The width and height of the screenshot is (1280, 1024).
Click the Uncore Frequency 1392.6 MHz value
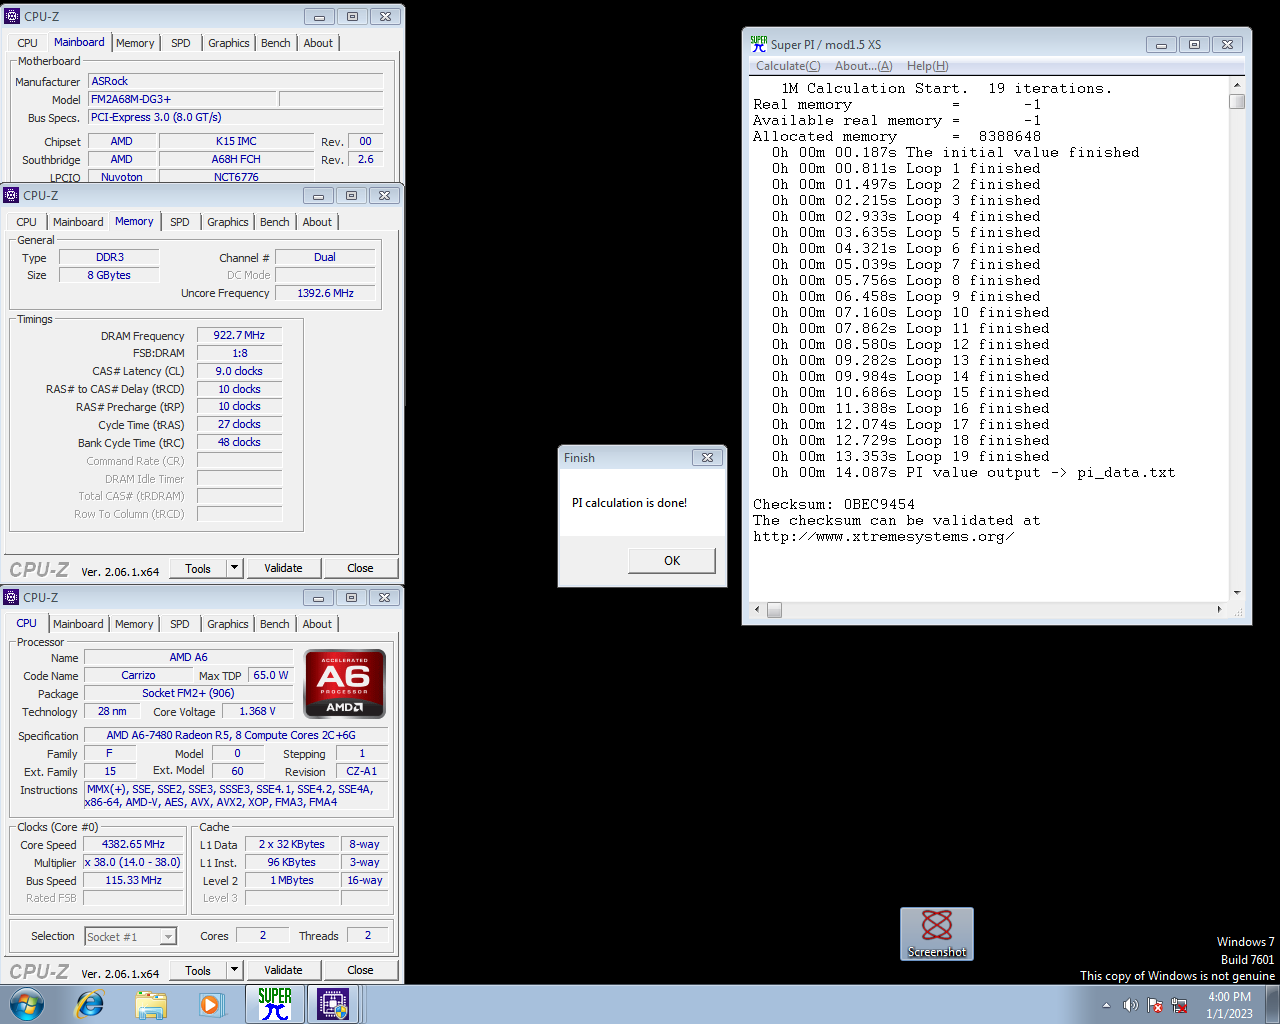pyautogui.click(x=325, y=293)
